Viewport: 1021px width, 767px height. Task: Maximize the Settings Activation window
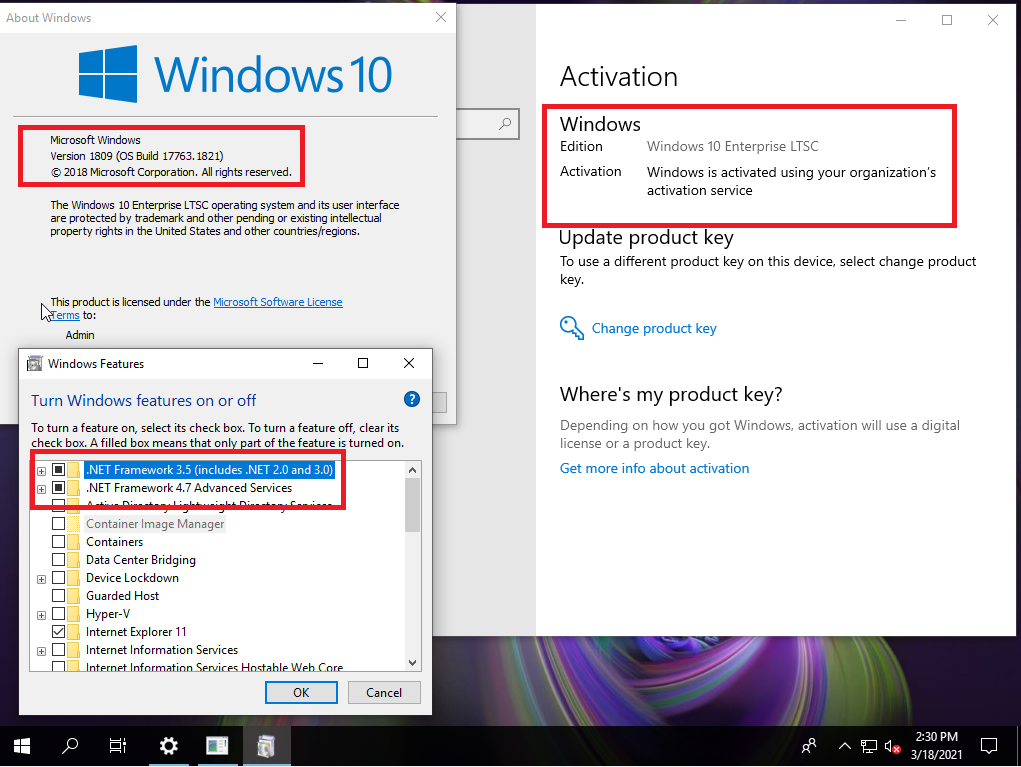click(x=947, y=20)
